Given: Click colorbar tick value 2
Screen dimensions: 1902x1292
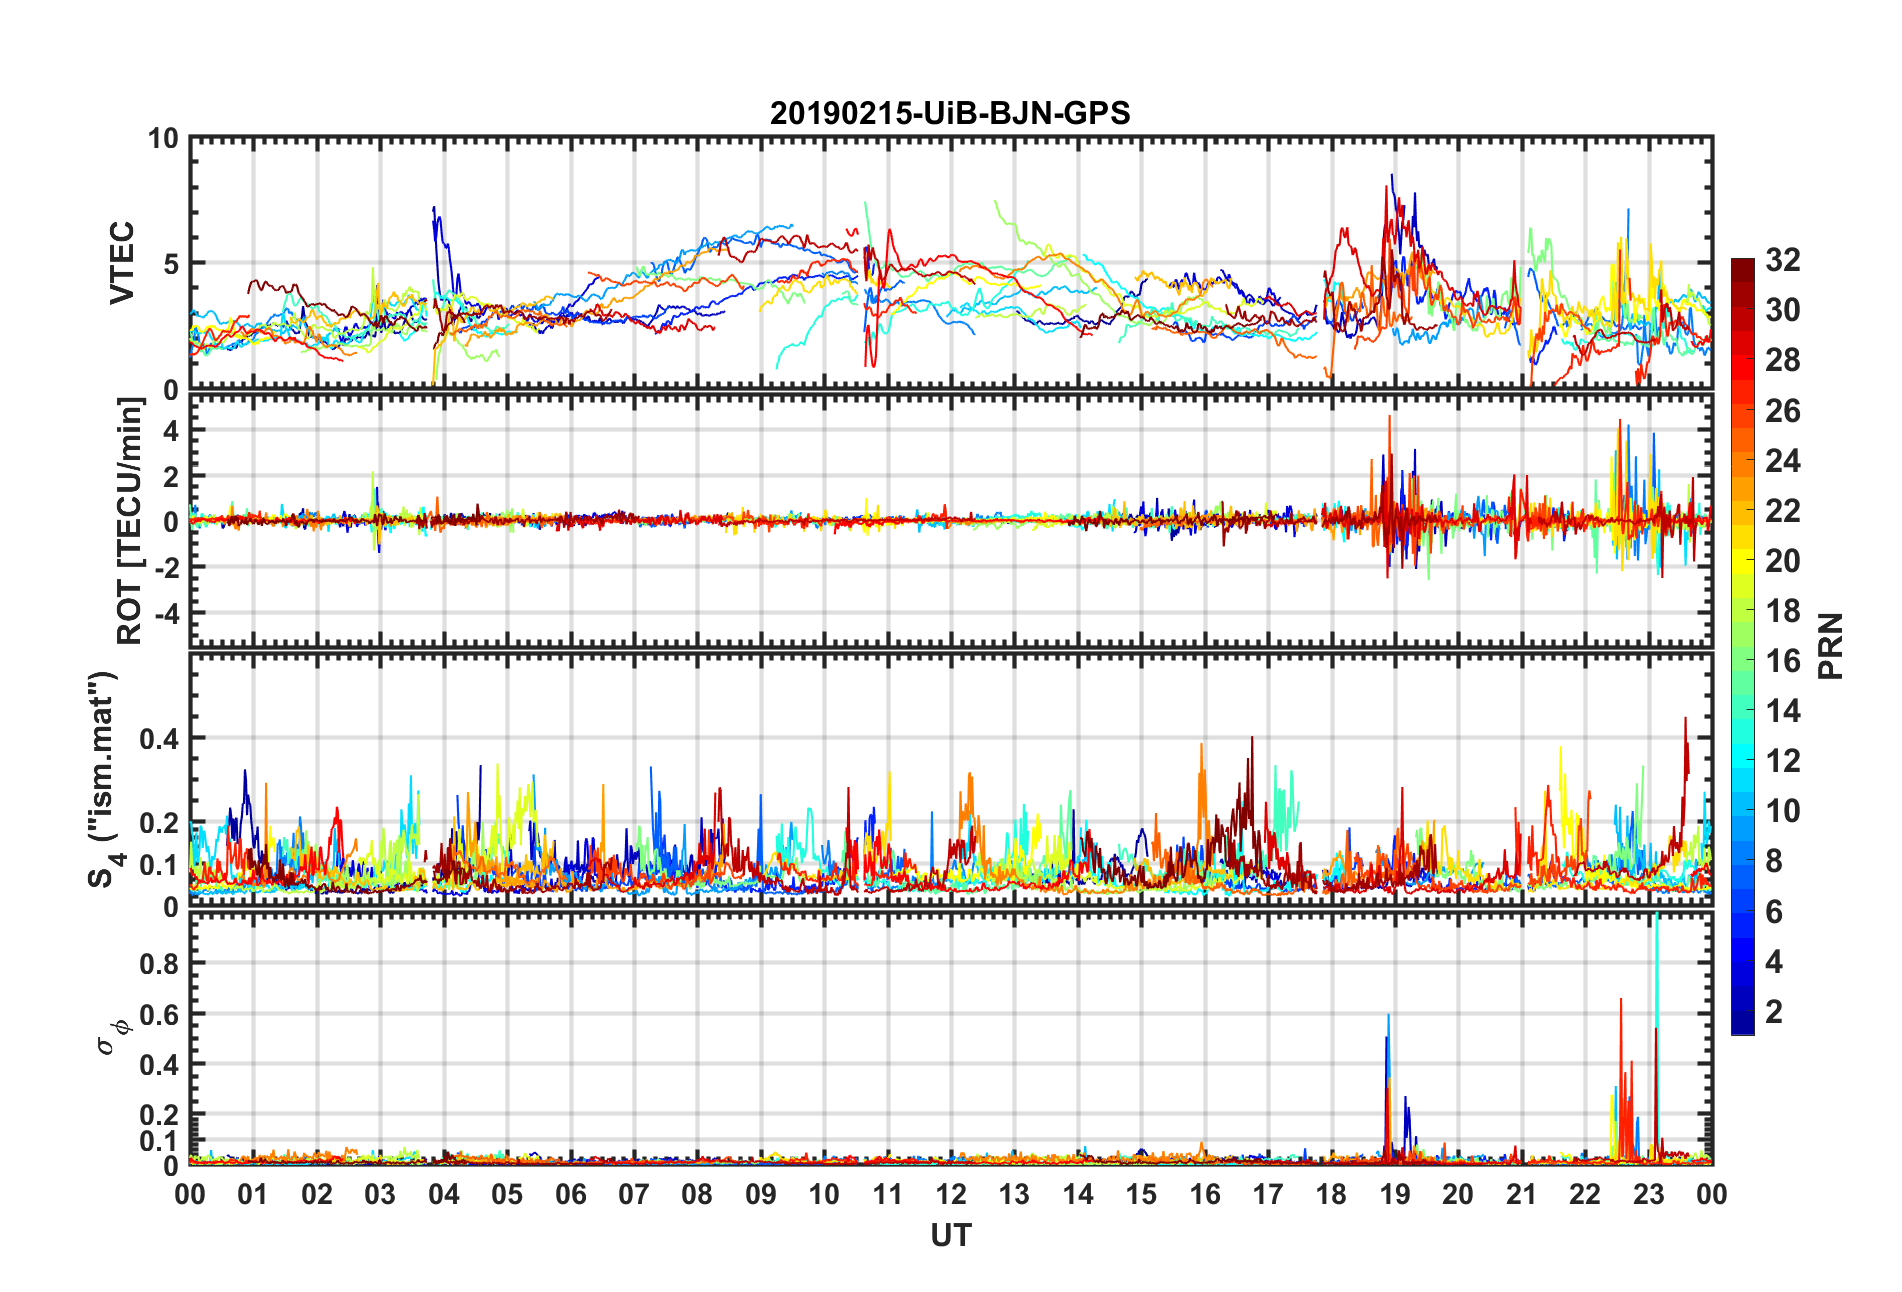Looking at the screenshot, I should click(x=1774, y=1012).
